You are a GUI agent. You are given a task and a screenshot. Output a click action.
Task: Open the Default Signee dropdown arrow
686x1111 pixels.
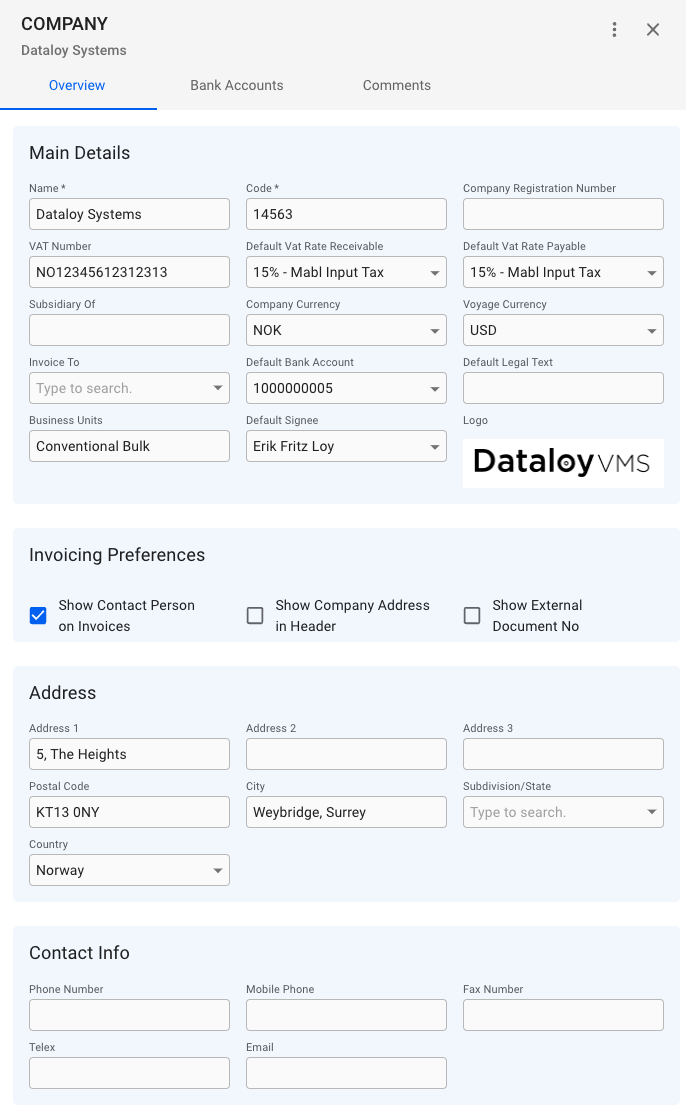(435, 446)
